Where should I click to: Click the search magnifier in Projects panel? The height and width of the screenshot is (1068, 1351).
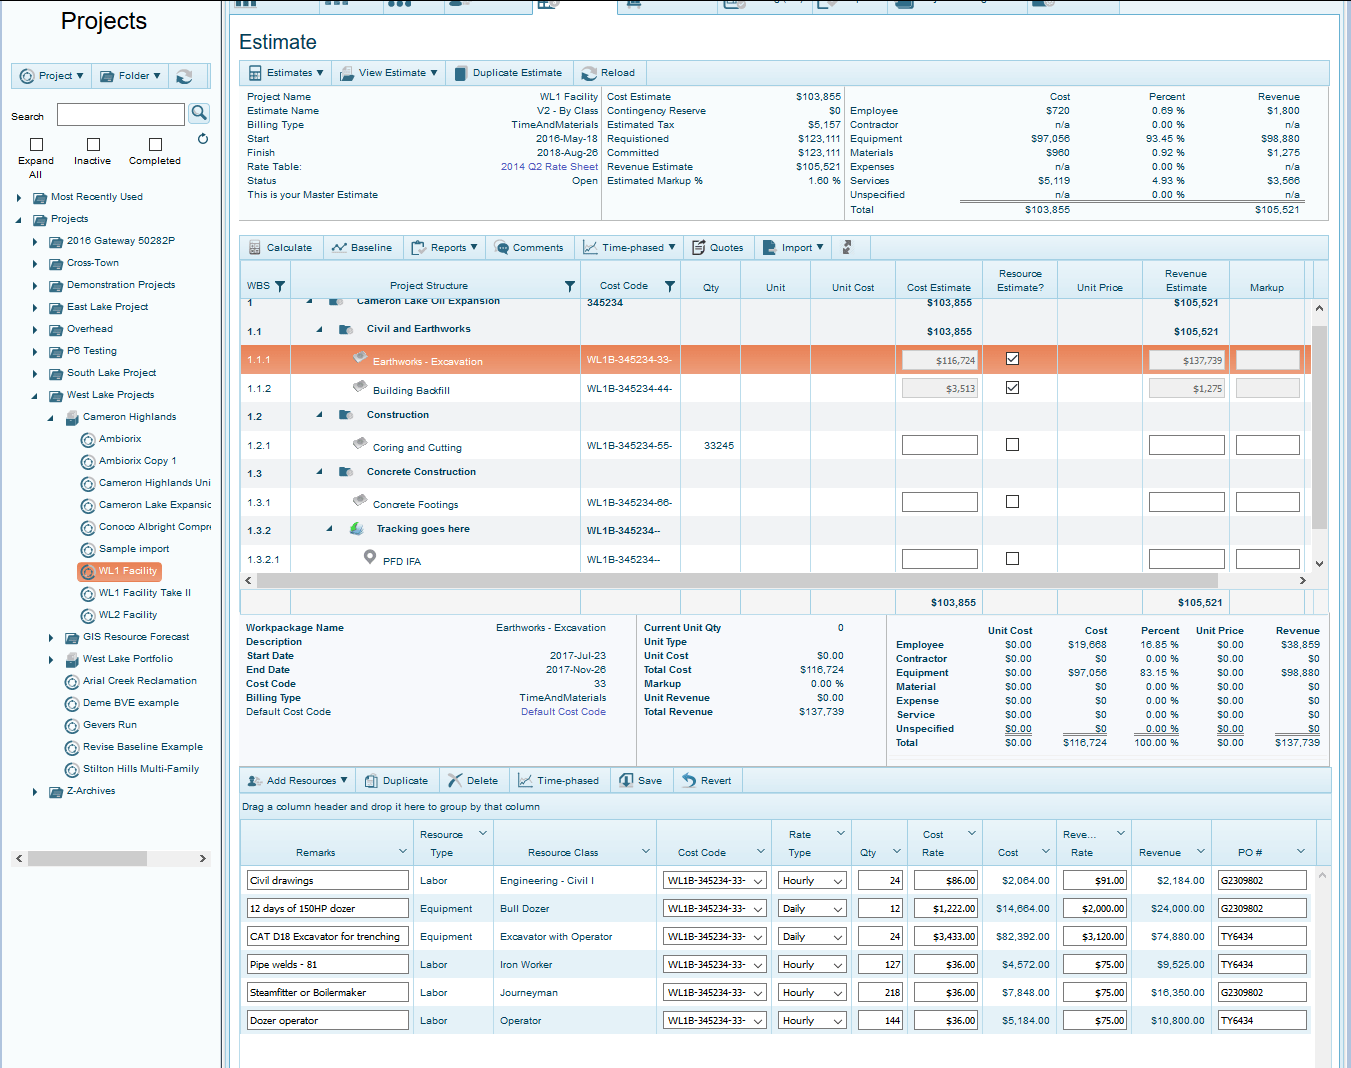tap(199, 113)
